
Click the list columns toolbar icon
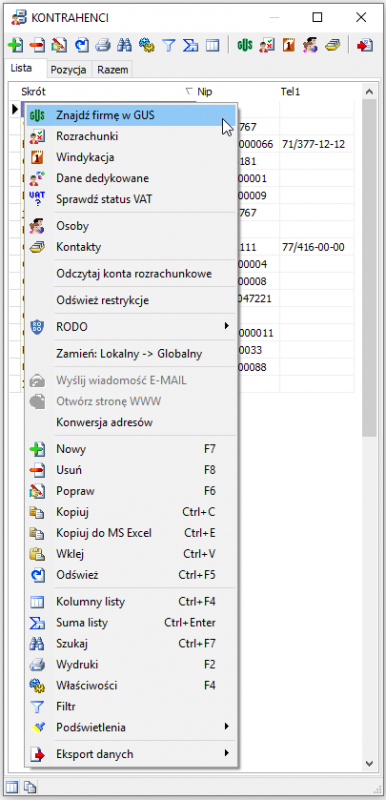213,45
